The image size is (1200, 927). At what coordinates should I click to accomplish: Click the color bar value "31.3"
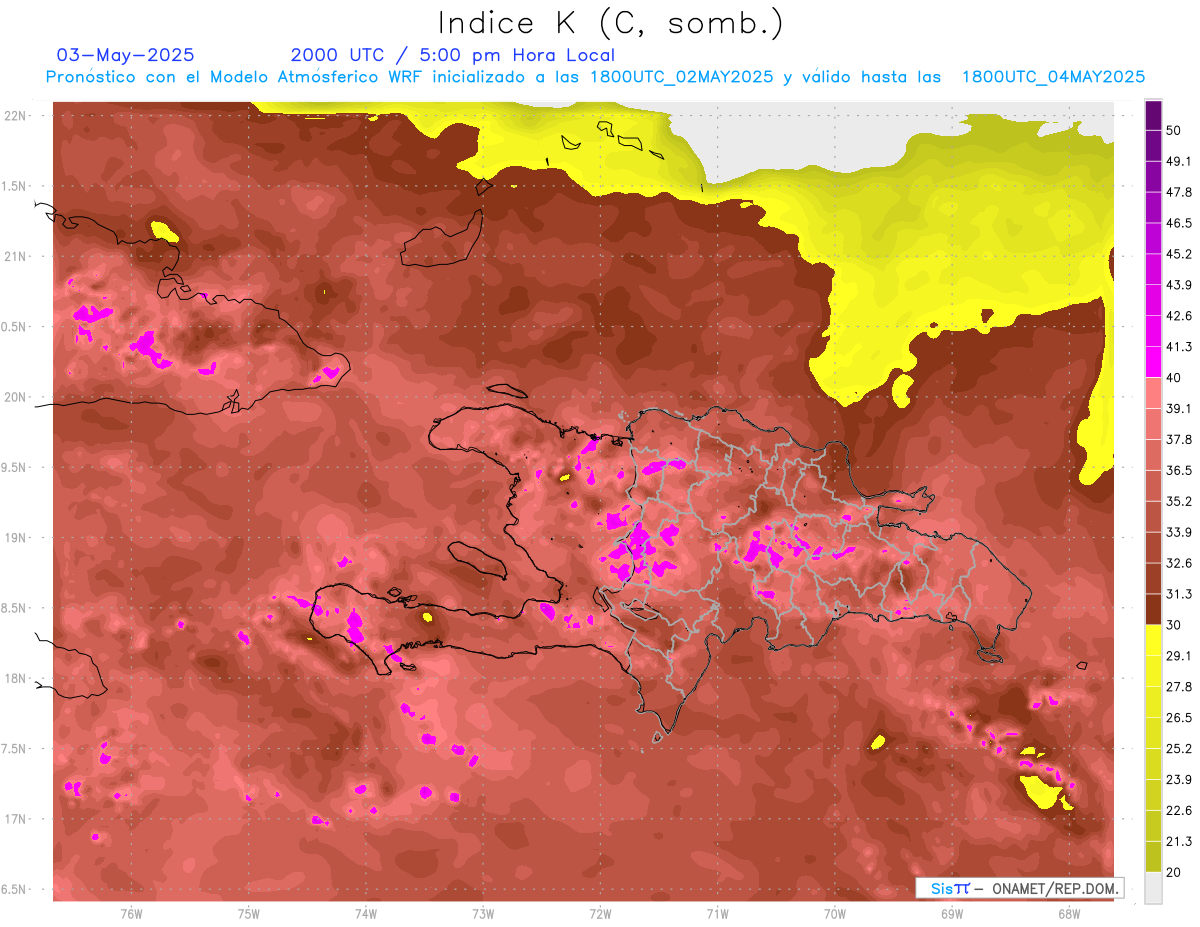[1181, 594]
